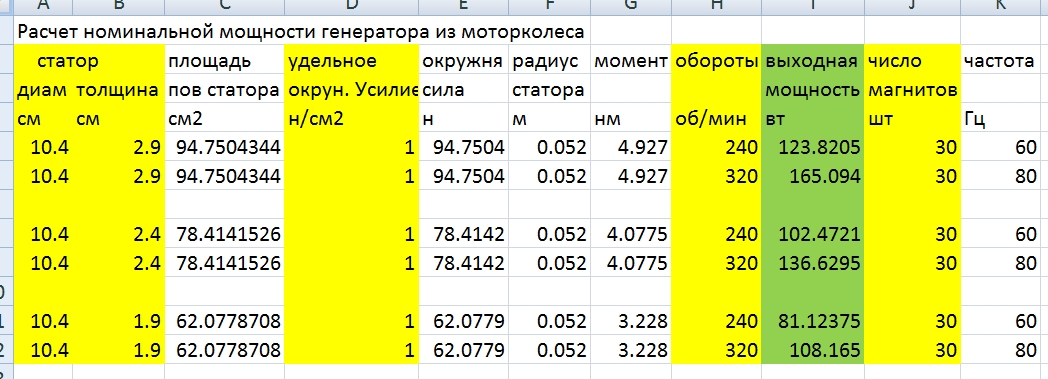Select output power cell 108.165

(811, 350)
